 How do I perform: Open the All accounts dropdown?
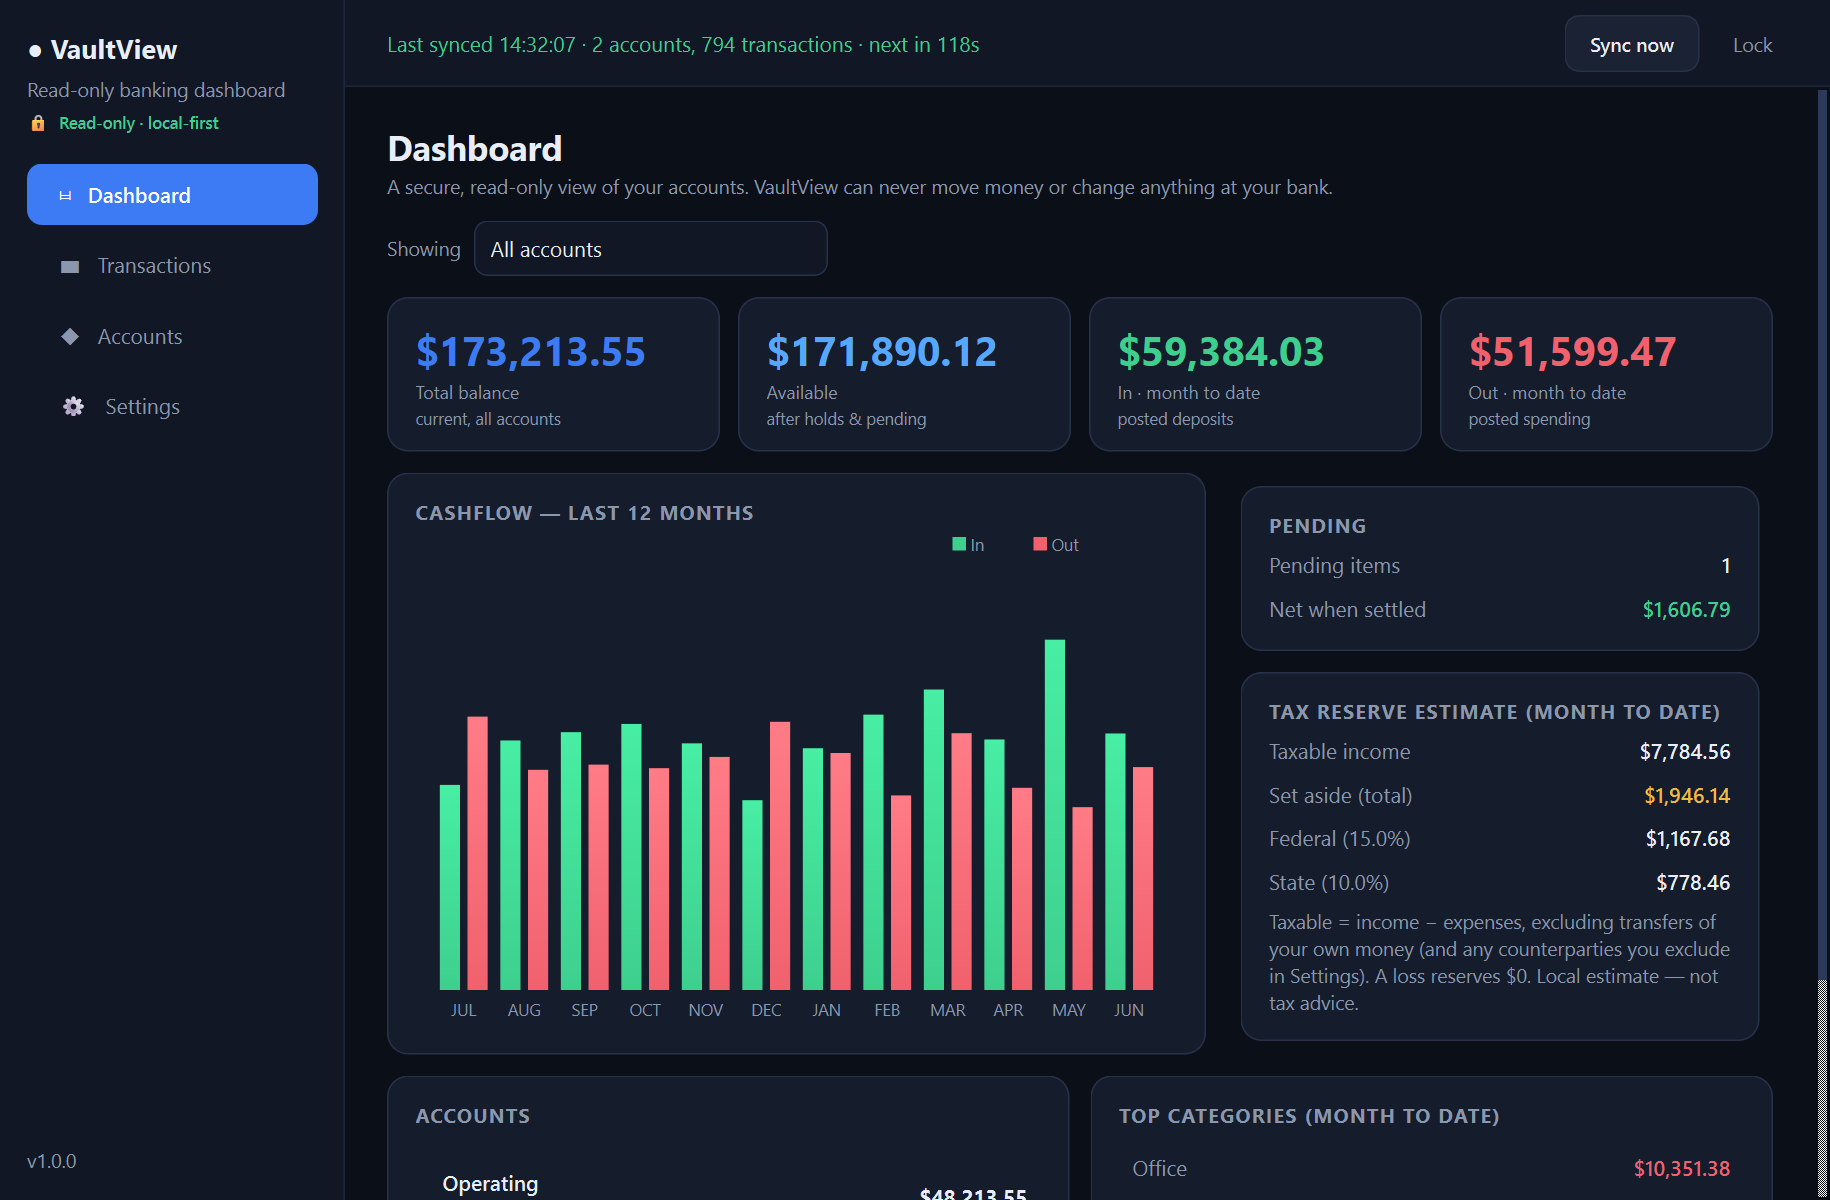click(650, 249)
